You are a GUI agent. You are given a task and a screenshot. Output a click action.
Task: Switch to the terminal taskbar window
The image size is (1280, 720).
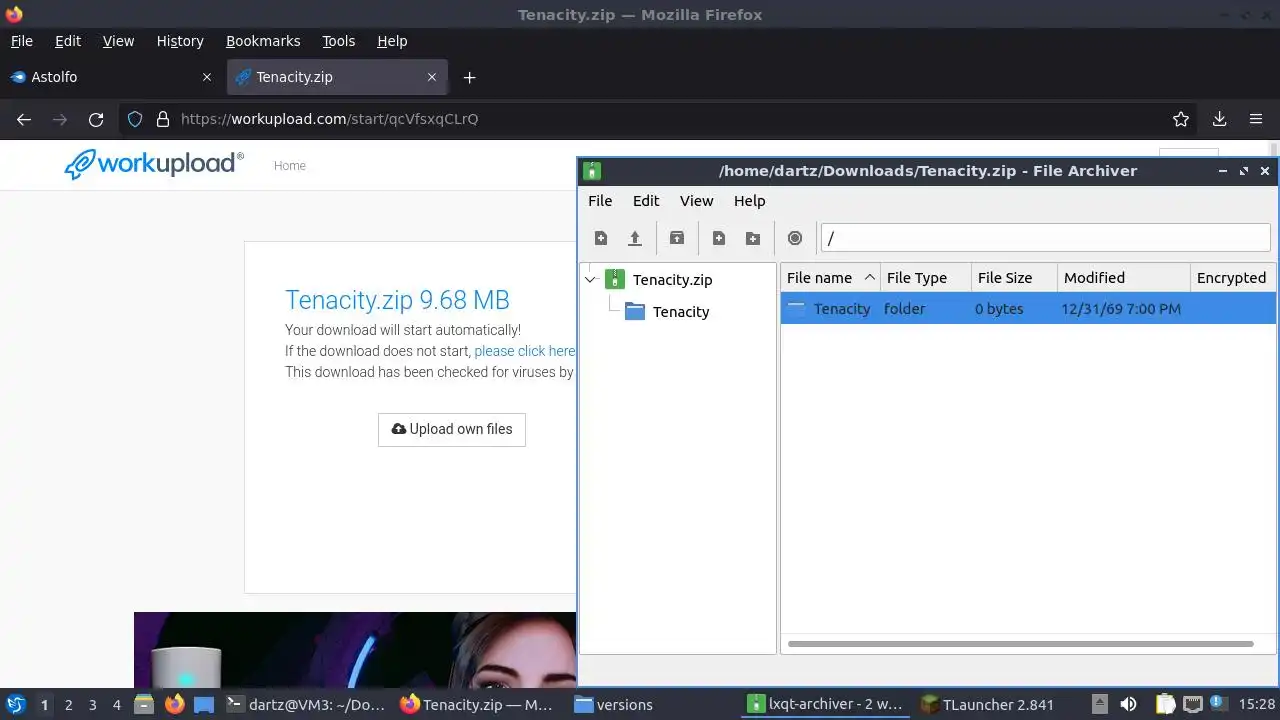pos(306,704)
